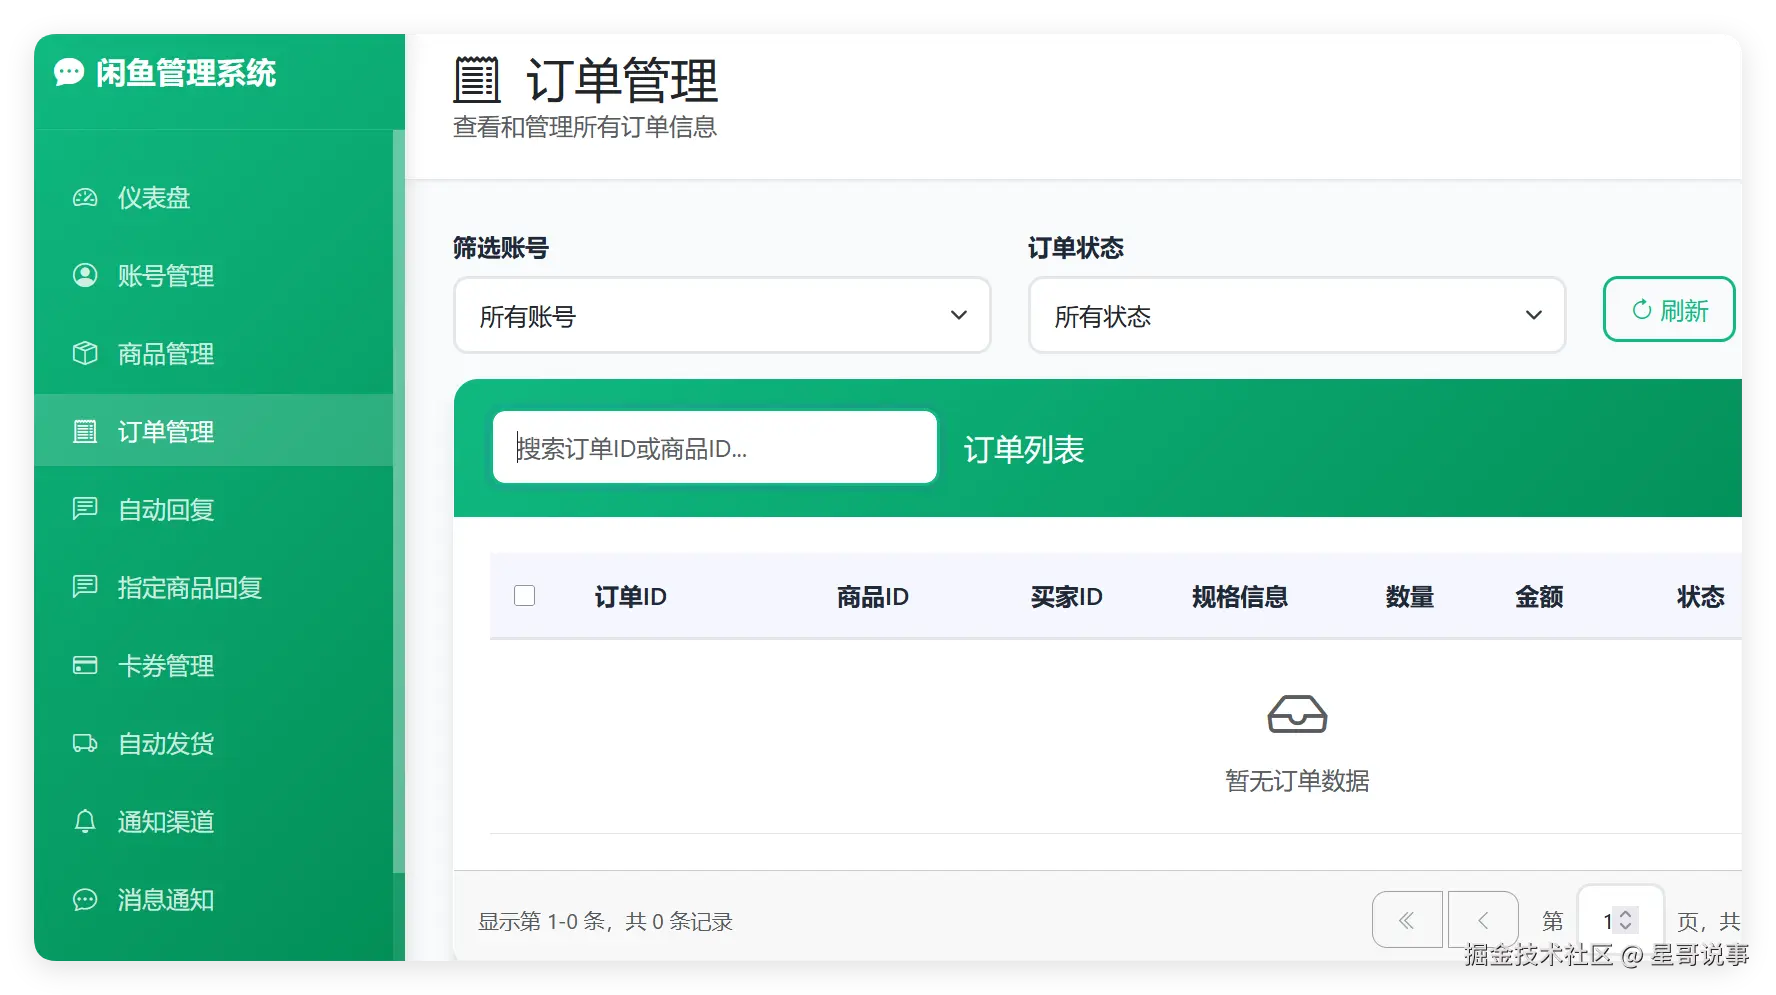Click the 消息通知 speech bubble icon
The width and height of the screenshot is (1776, 995).
[85, 899]
